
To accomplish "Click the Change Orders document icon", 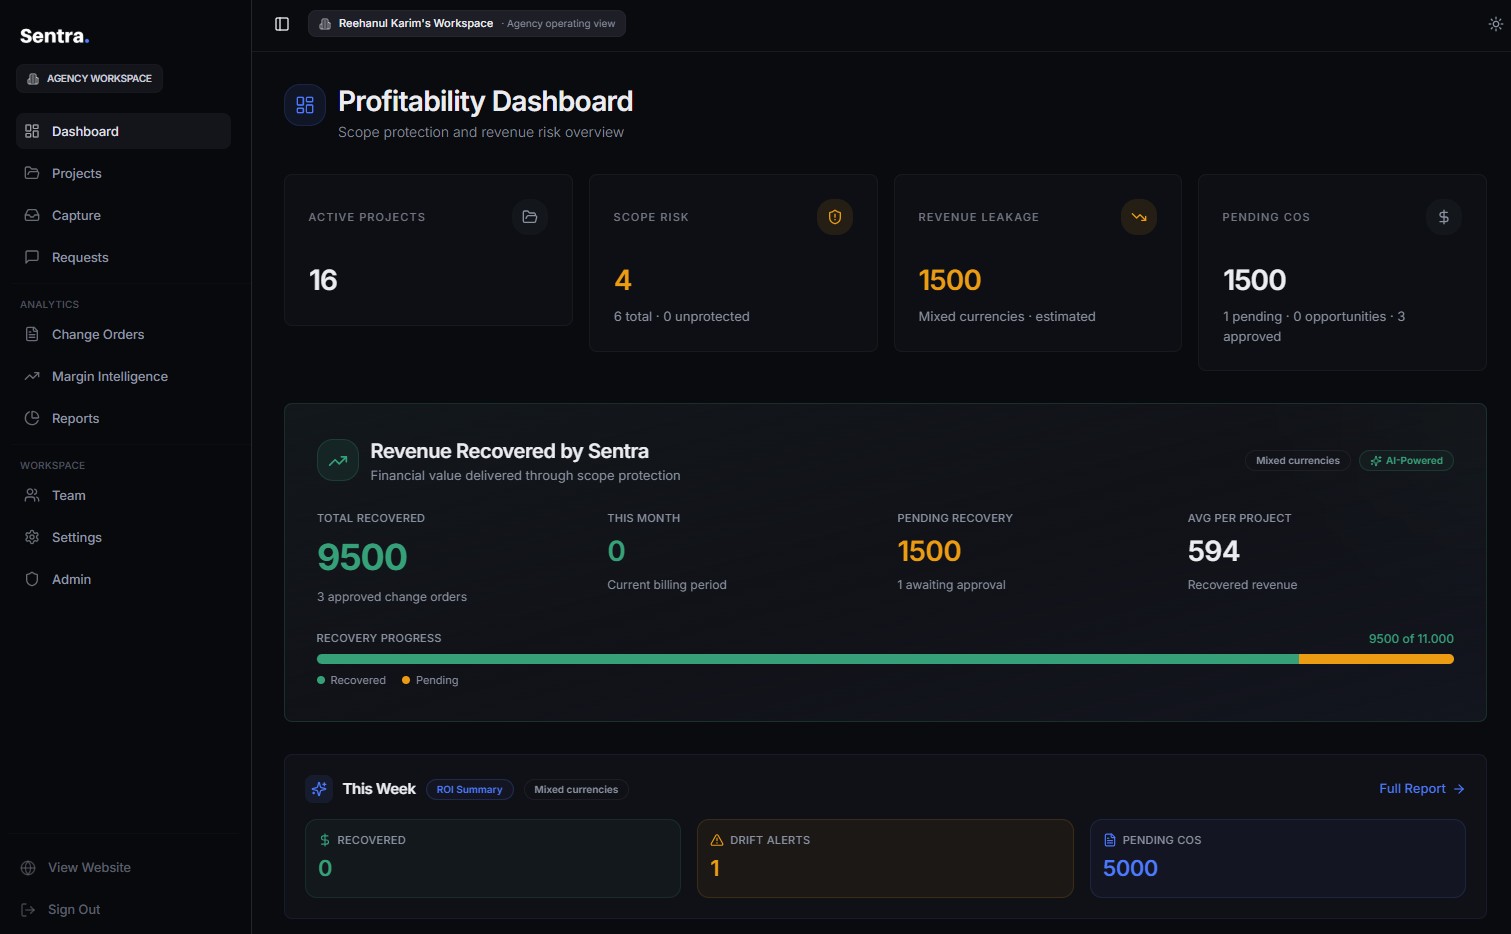I will click(x=32, y=334).
